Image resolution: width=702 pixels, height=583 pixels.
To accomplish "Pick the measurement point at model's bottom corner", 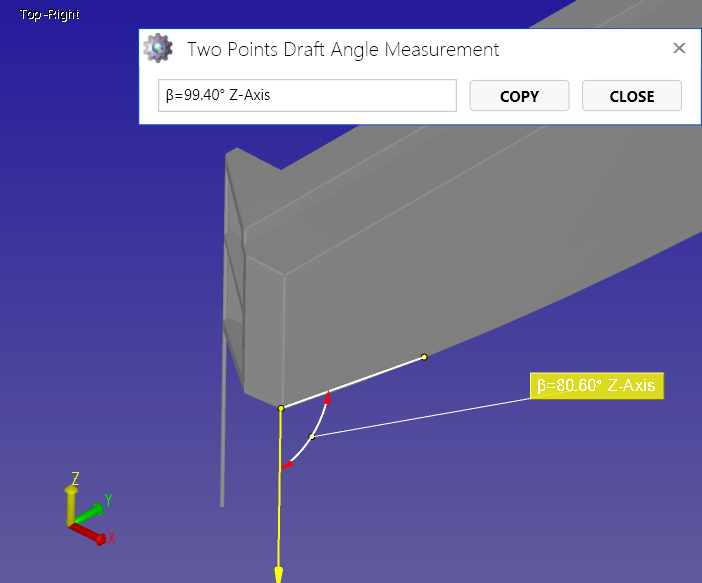I will pos(281,408).
